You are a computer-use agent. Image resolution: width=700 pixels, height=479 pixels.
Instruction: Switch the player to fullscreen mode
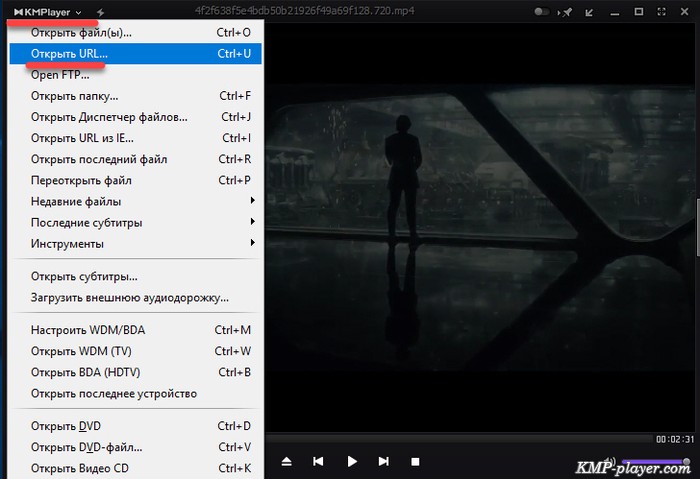coord(662,12)
